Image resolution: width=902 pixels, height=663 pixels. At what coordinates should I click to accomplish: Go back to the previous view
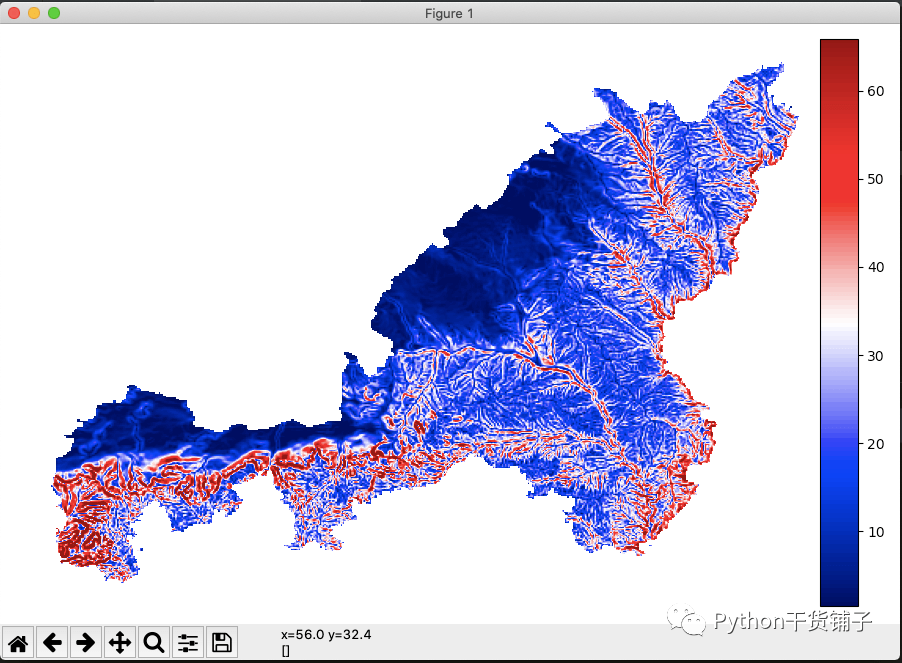click(x=52, y=642)
